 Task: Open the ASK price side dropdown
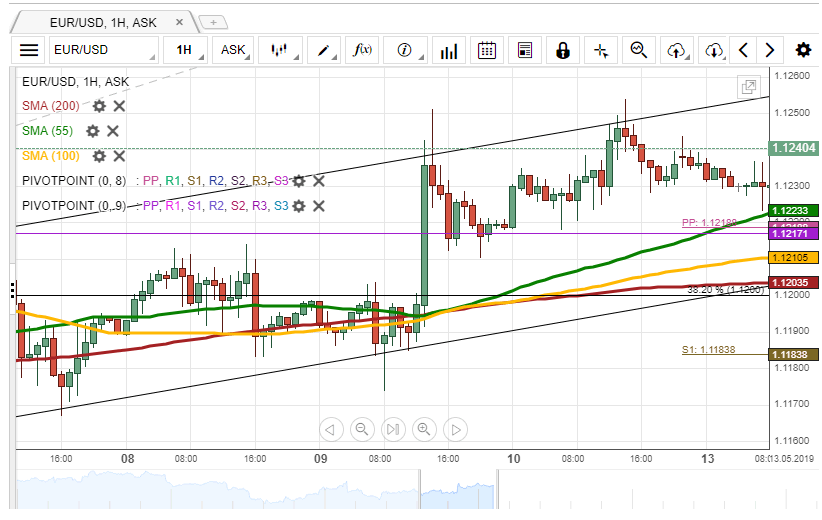click(233, 50)
